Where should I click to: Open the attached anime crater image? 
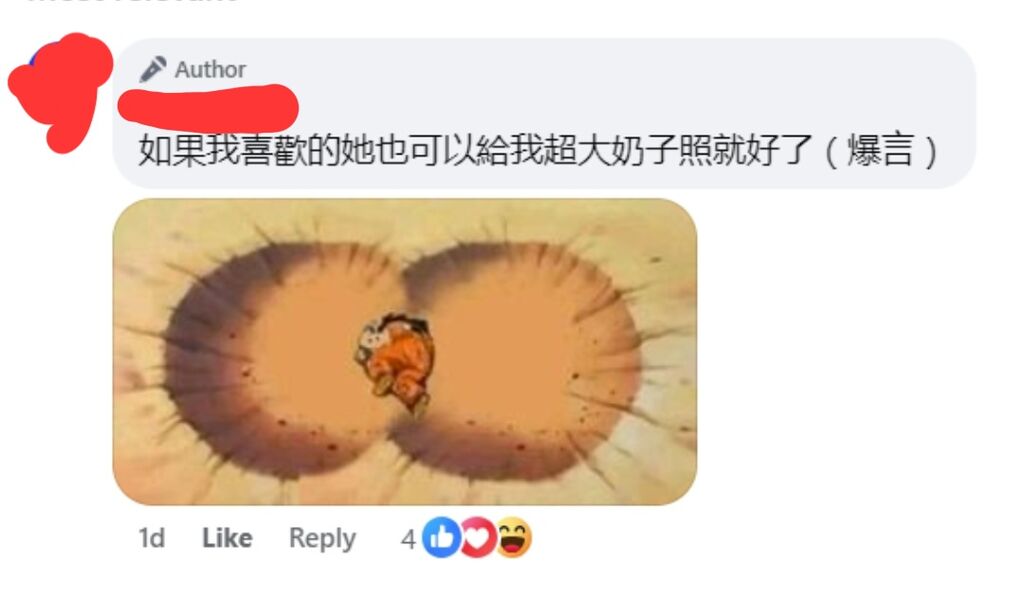coord(405,352)
